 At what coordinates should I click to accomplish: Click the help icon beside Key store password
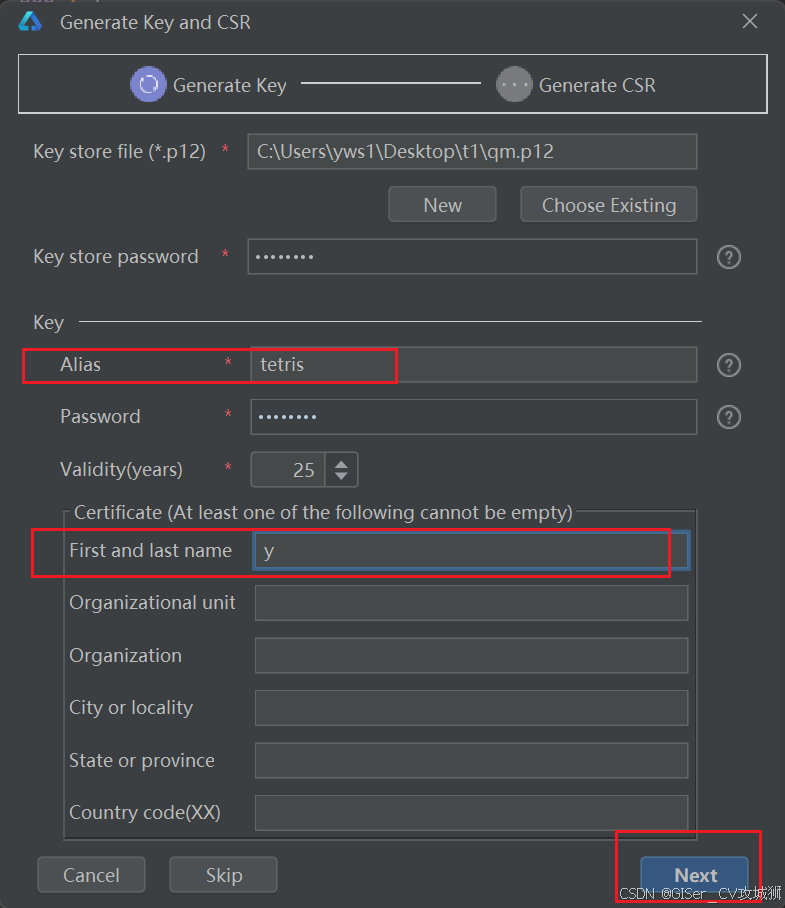point(728,257)
